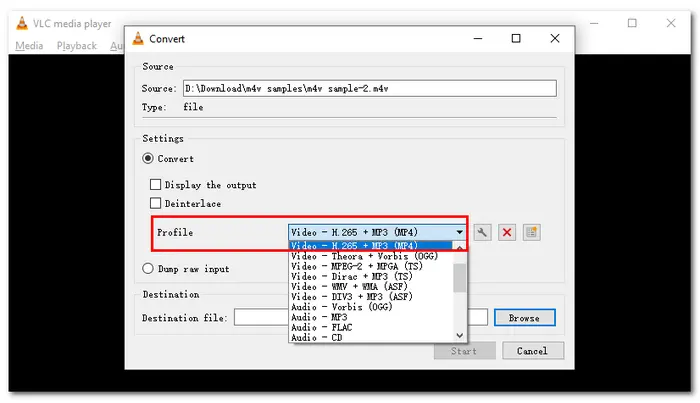Click the Destination file input field
The height and width of the screenshot is (403, 700).
(x=361, y=317)
